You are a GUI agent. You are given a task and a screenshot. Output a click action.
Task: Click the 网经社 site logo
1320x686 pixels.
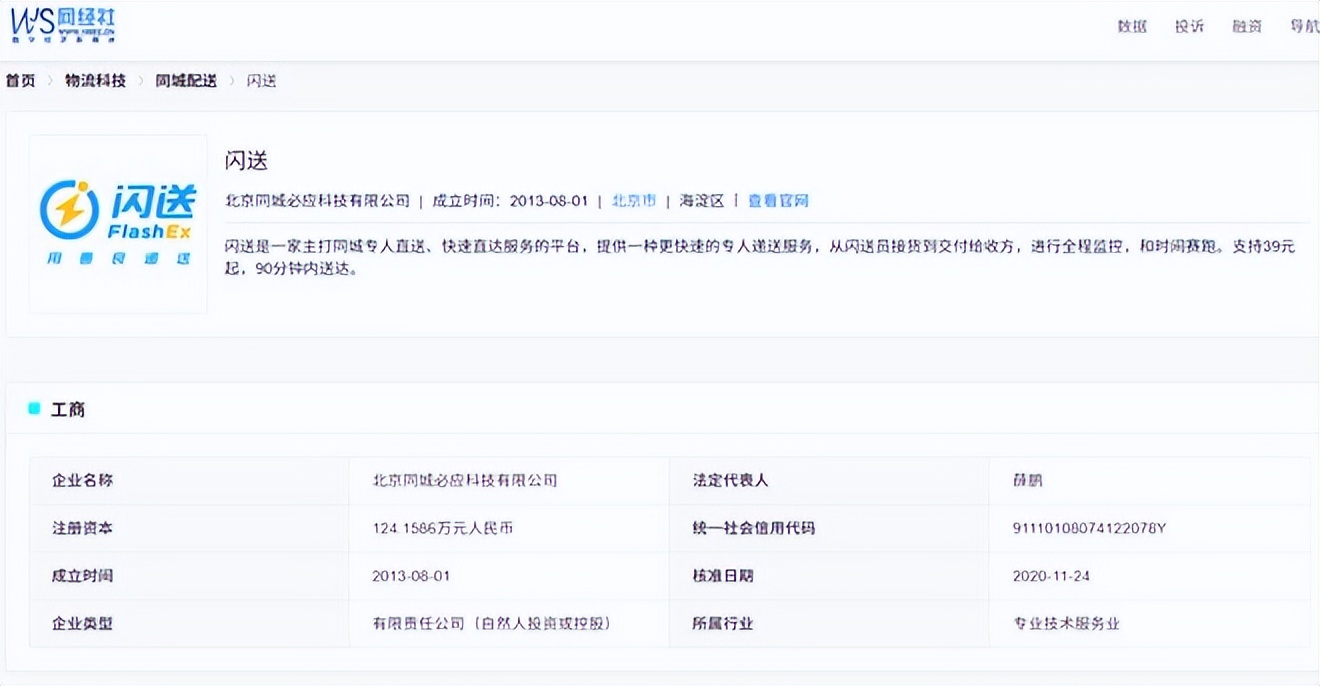(64, 24)
